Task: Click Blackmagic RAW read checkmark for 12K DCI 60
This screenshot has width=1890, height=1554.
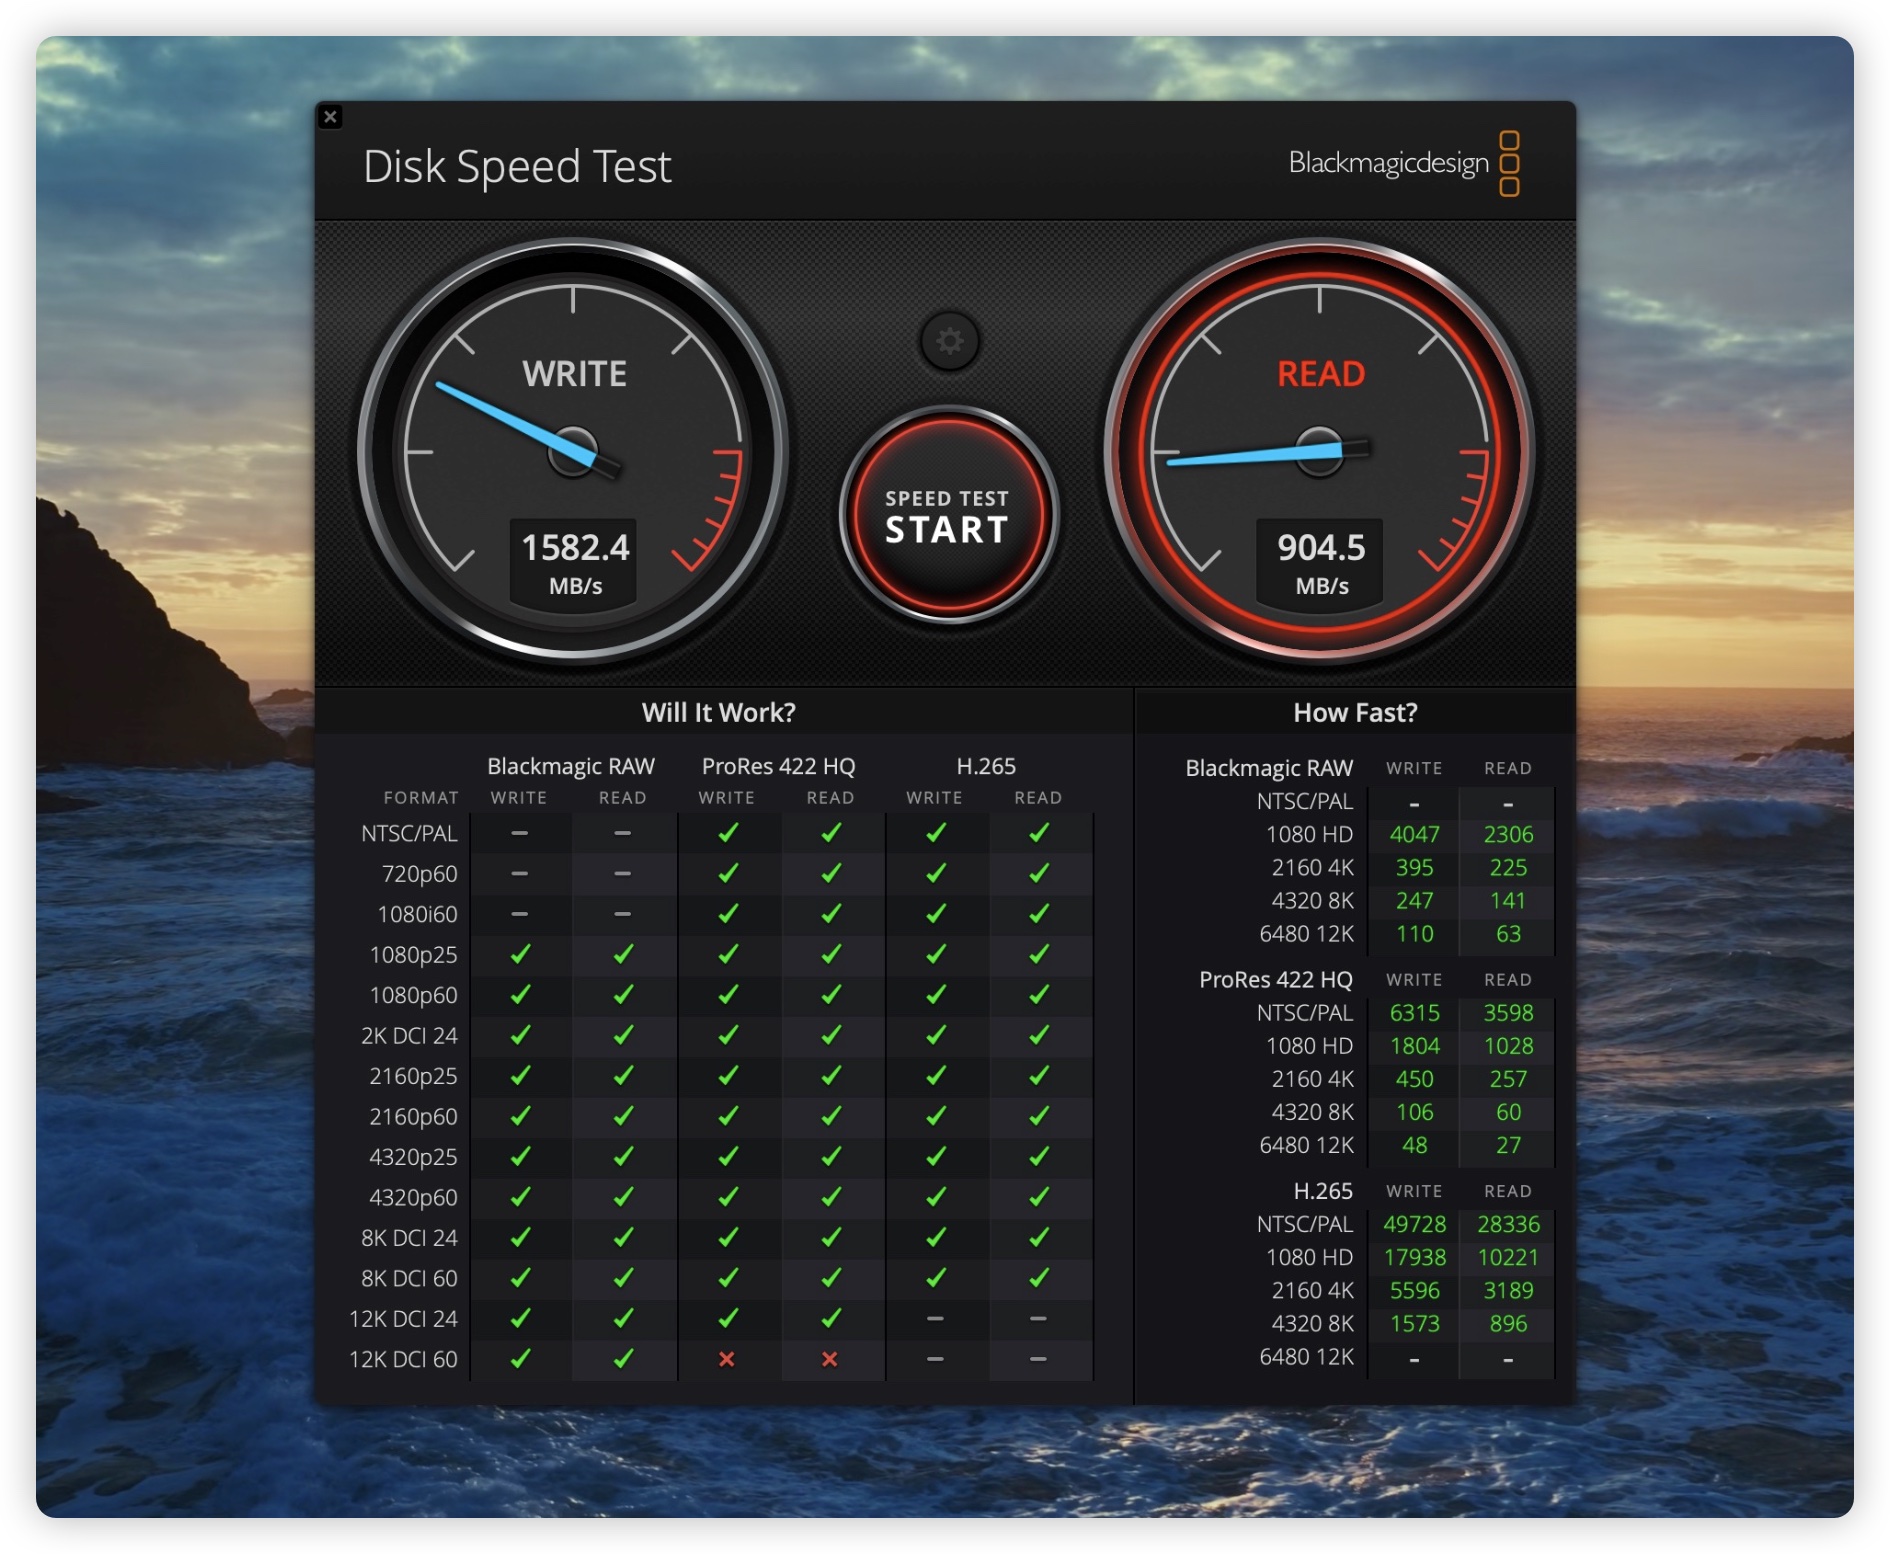Action: pyautogui.click(x=623, y=1358)
